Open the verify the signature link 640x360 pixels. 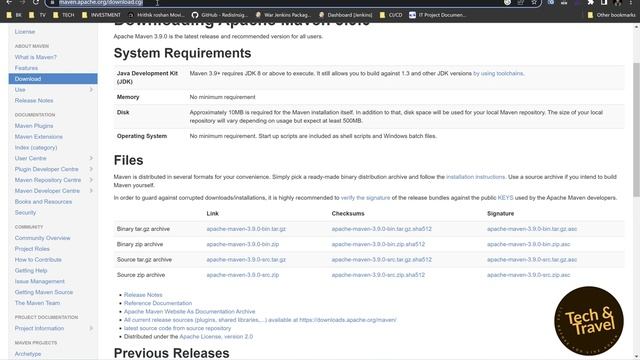(365, 198)
